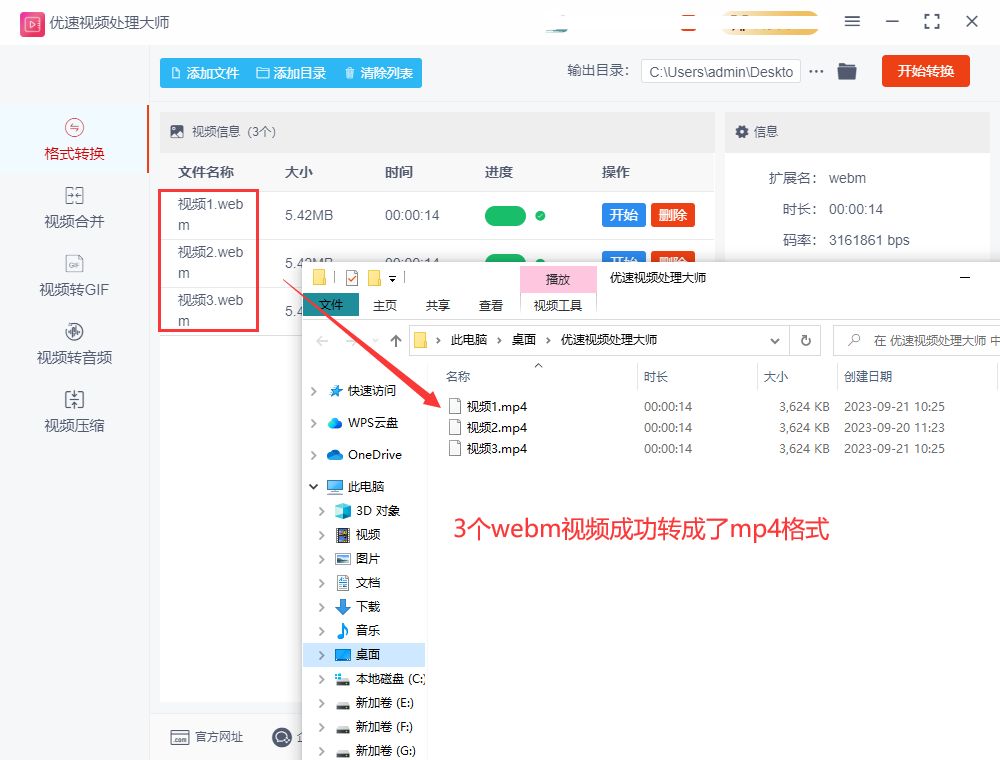
Task: Click the Explorer refresh button
Action: click(805, 340)
